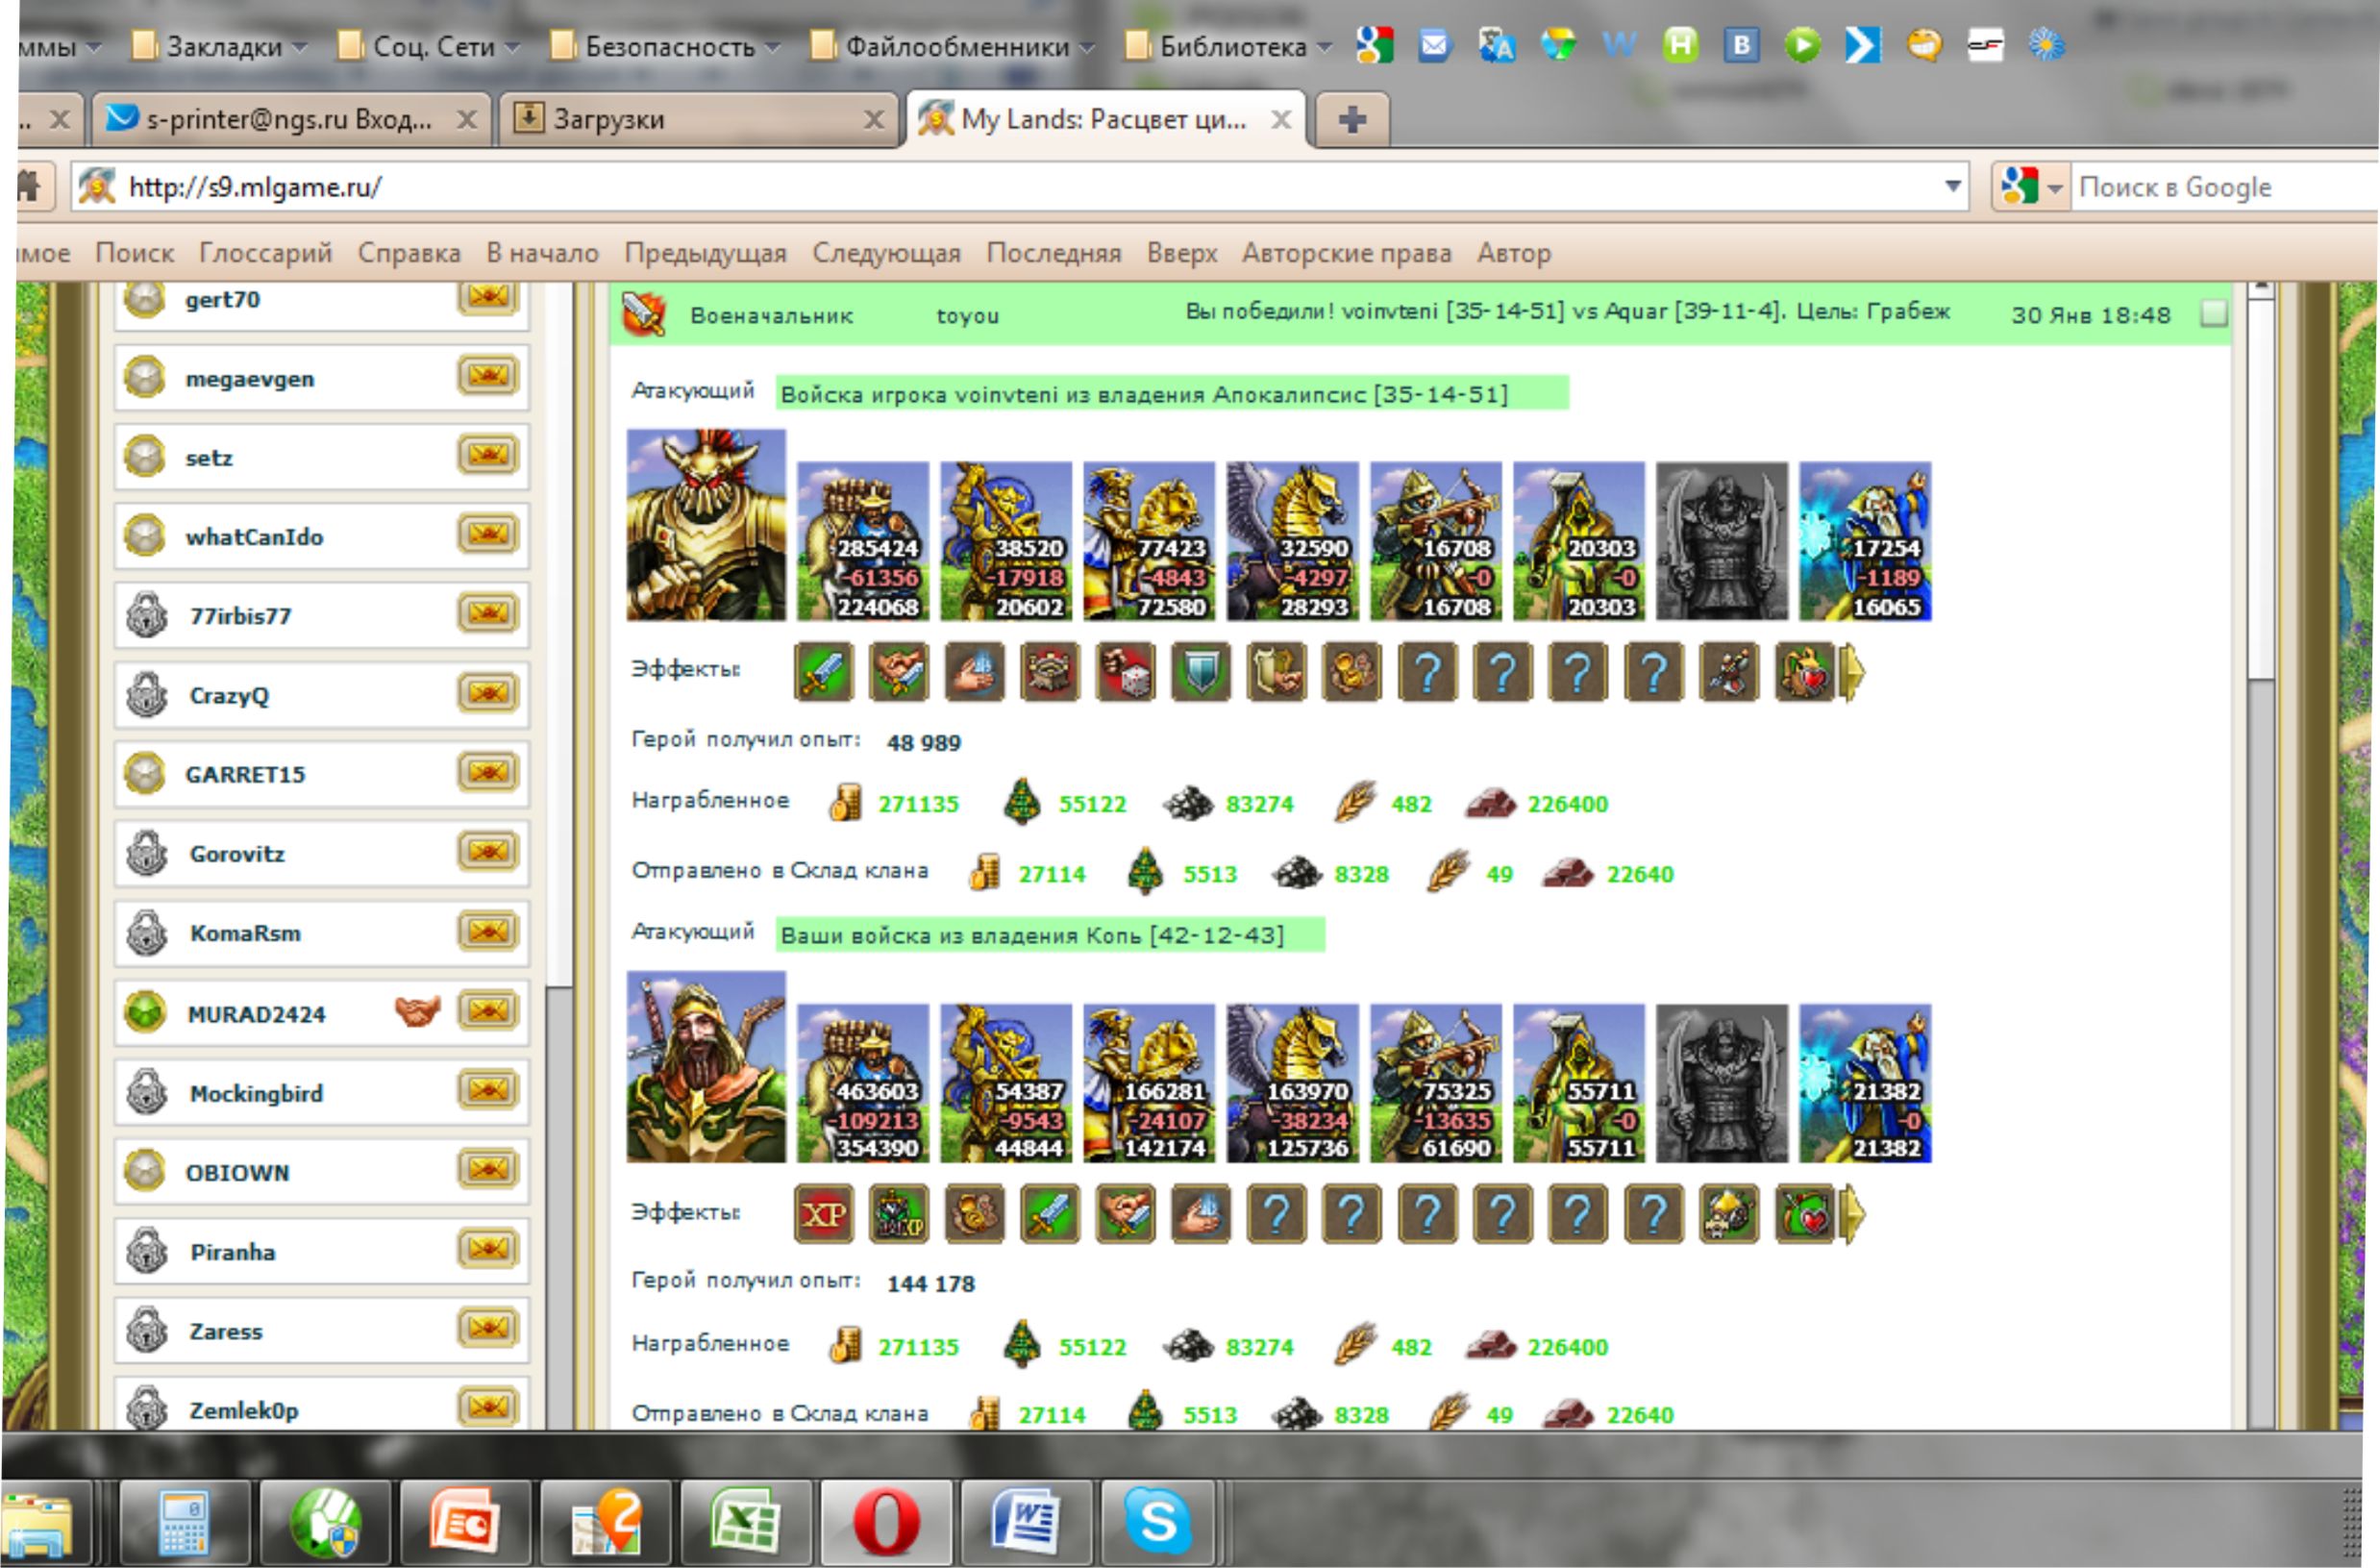Image resolution: width=2380 pixels, height=1568 pixels.
Task: Click the envelope icon next to CrazyQ
Action: [x=488, y=693]
